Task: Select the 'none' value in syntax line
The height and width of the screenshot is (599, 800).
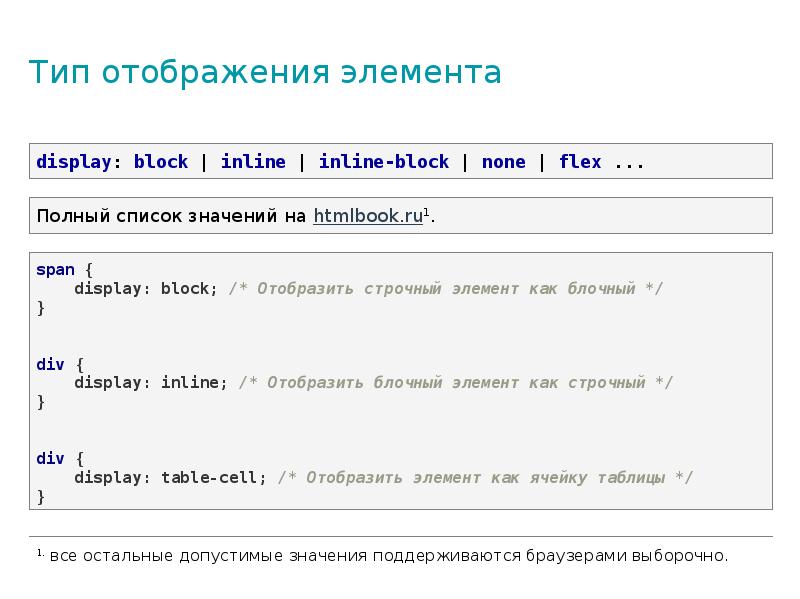Action: click(x=504, y=162)
